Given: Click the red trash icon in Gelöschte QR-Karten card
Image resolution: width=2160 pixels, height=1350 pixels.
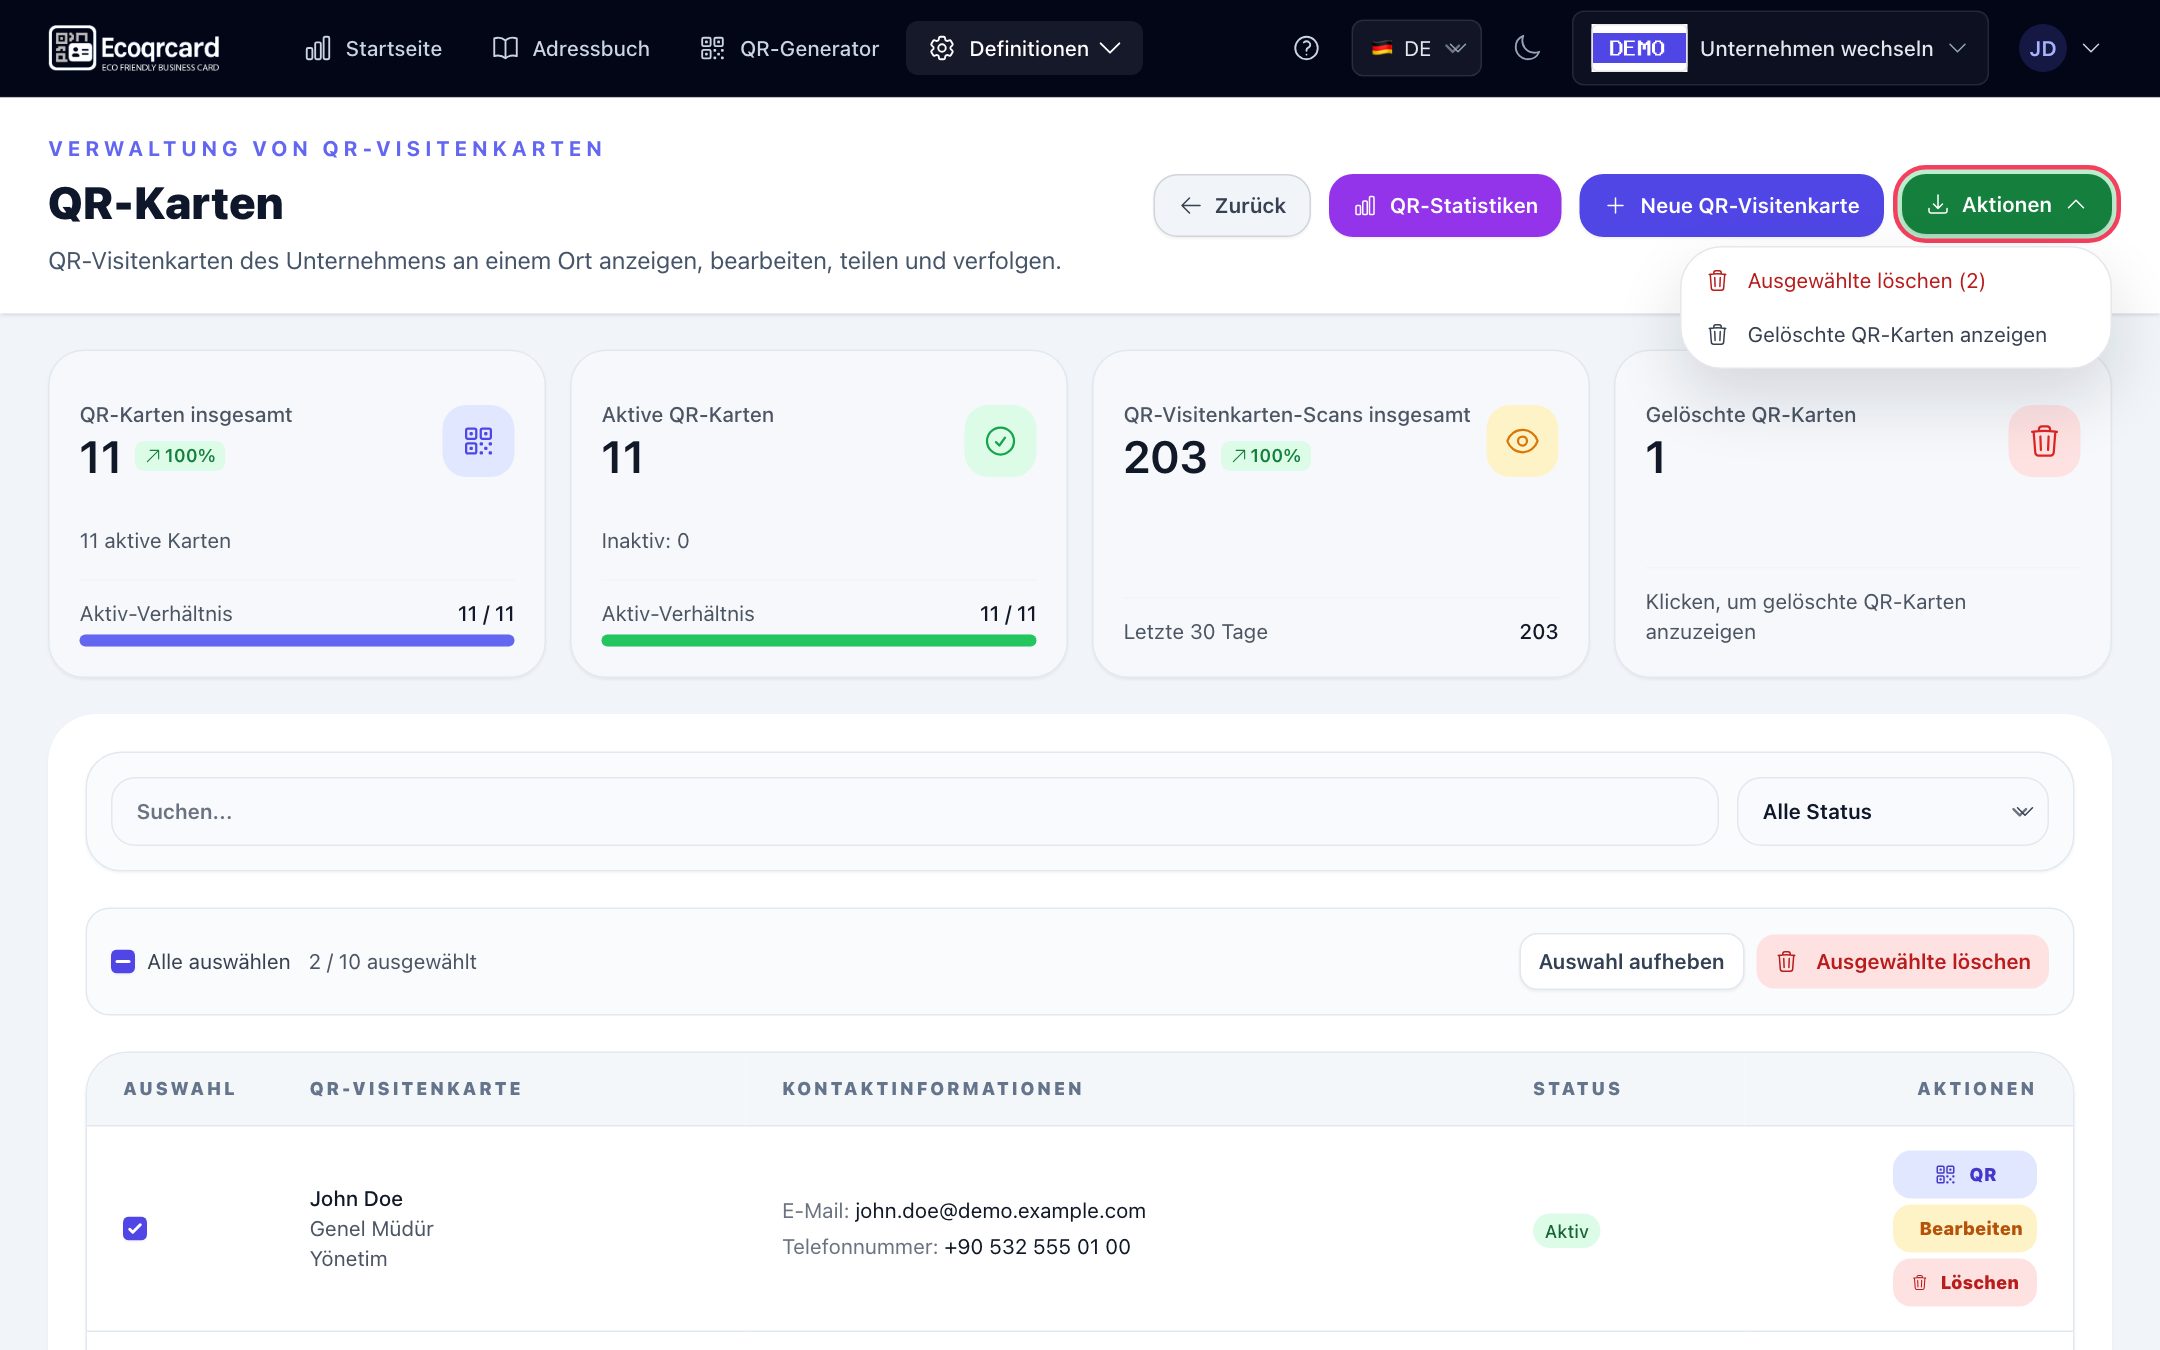Looking at the screenshot, I should [x=2044, y=441].
